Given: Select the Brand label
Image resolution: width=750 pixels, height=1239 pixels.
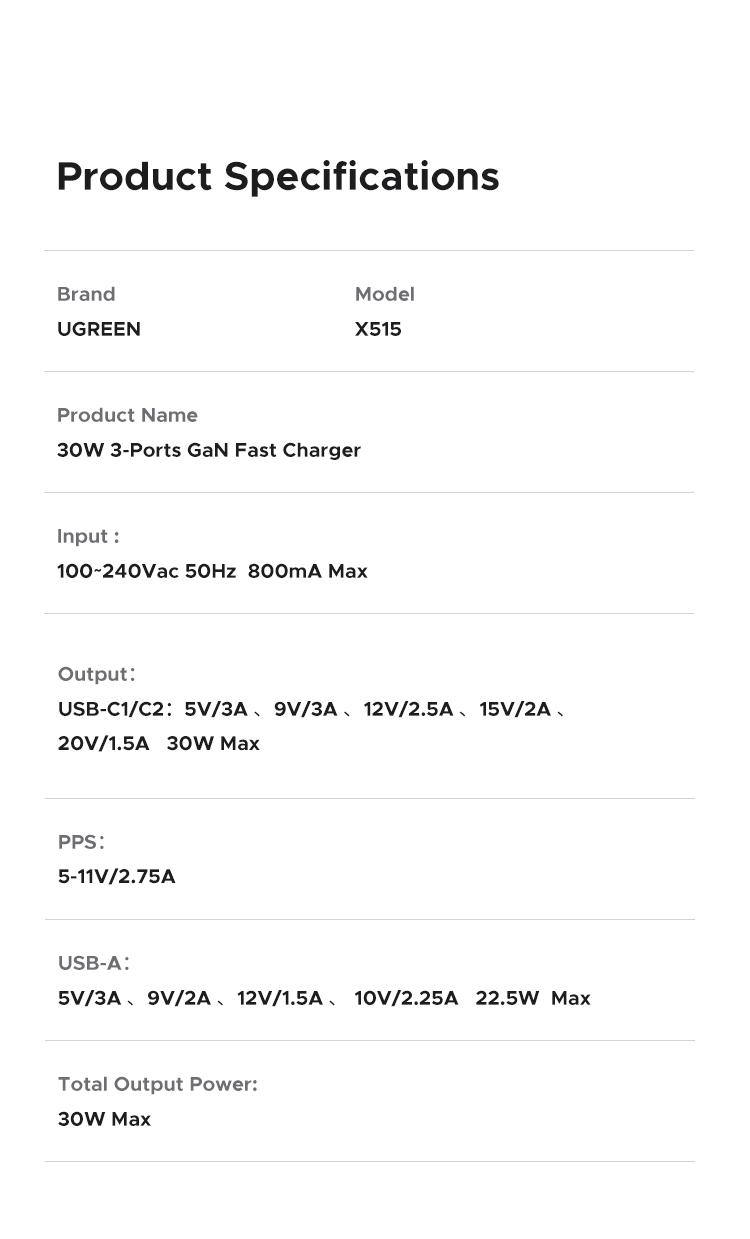Looking at the screenshot, I should click(x=86, y=294).
